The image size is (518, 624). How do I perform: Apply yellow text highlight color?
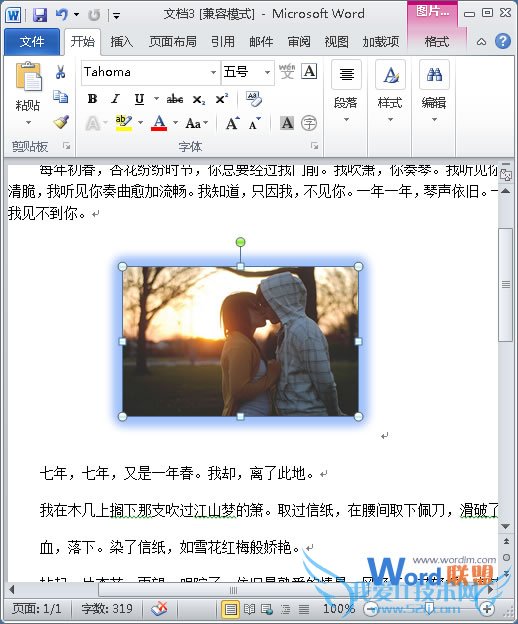pyautogui.click(x=124, y=123)
